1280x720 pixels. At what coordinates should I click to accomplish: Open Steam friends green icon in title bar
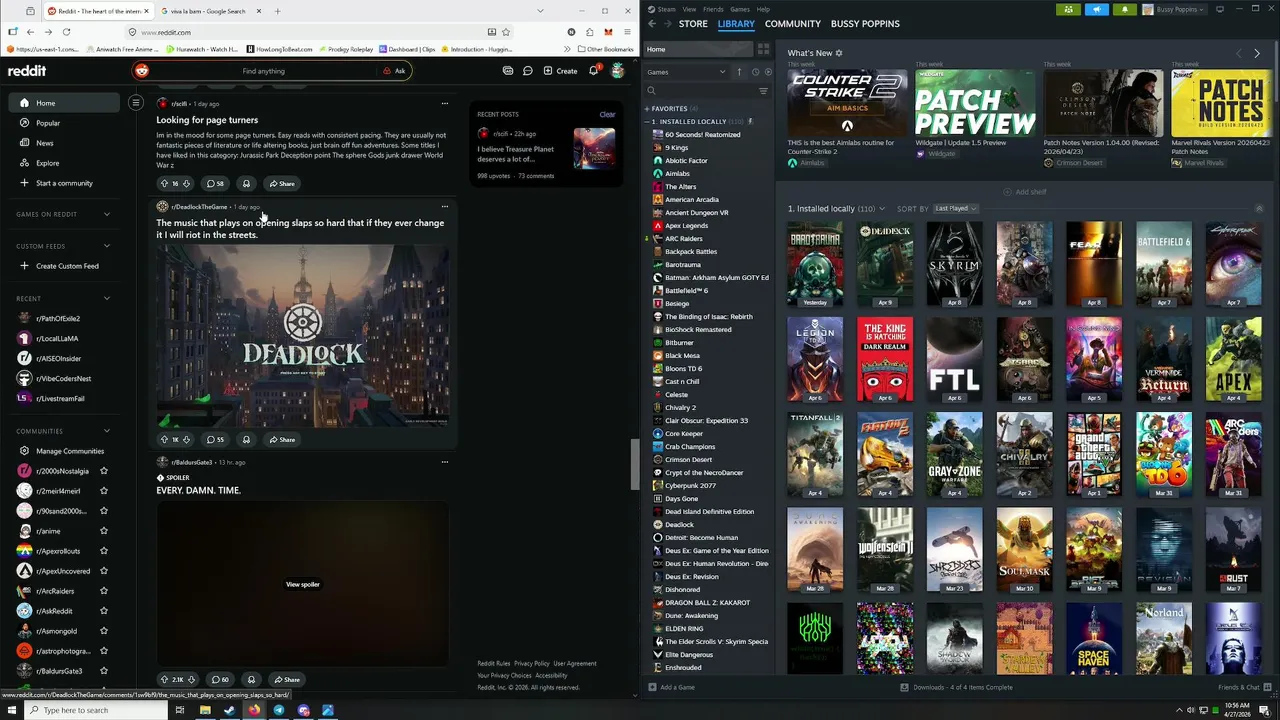tap(1068, 9)
